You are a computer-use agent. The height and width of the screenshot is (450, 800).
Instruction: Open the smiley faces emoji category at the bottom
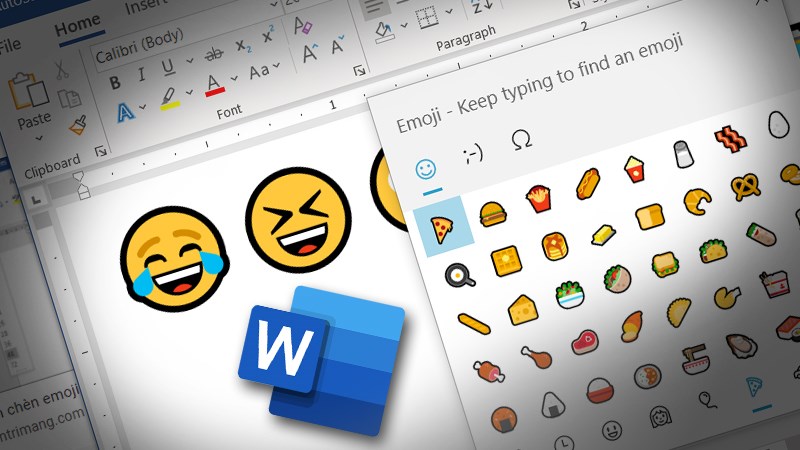coord(611,430)
